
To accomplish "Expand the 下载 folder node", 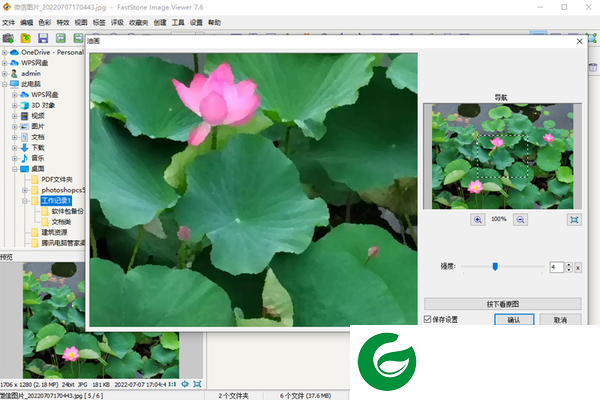I will (x=15, y=147).
